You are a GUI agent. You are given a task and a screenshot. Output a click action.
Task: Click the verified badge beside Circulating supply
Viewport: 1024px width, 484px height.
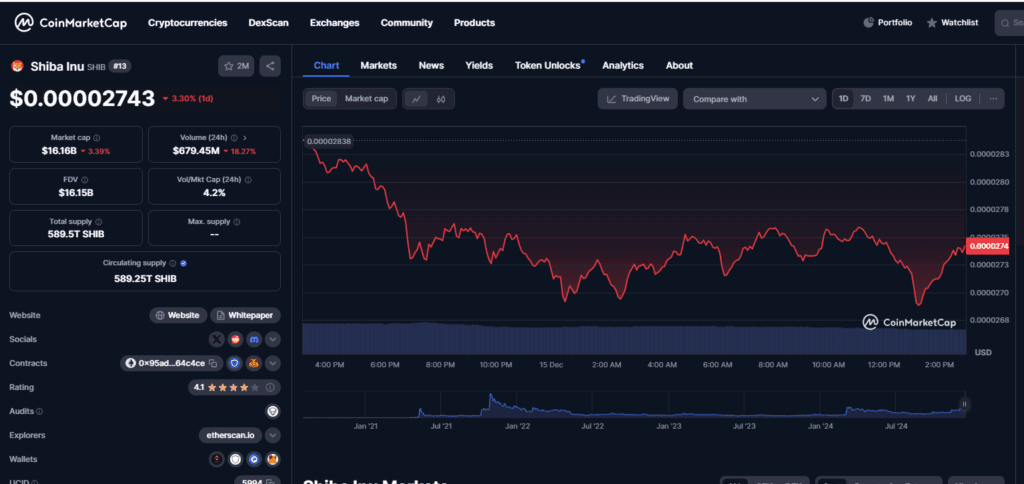tap(184, 263)
